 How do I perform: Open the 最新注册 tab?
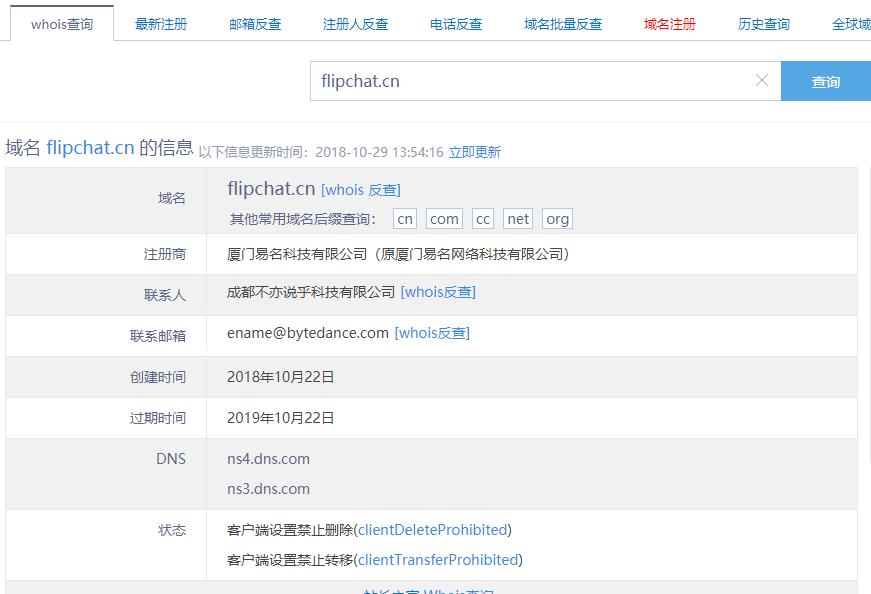click(x=161, y=24)
